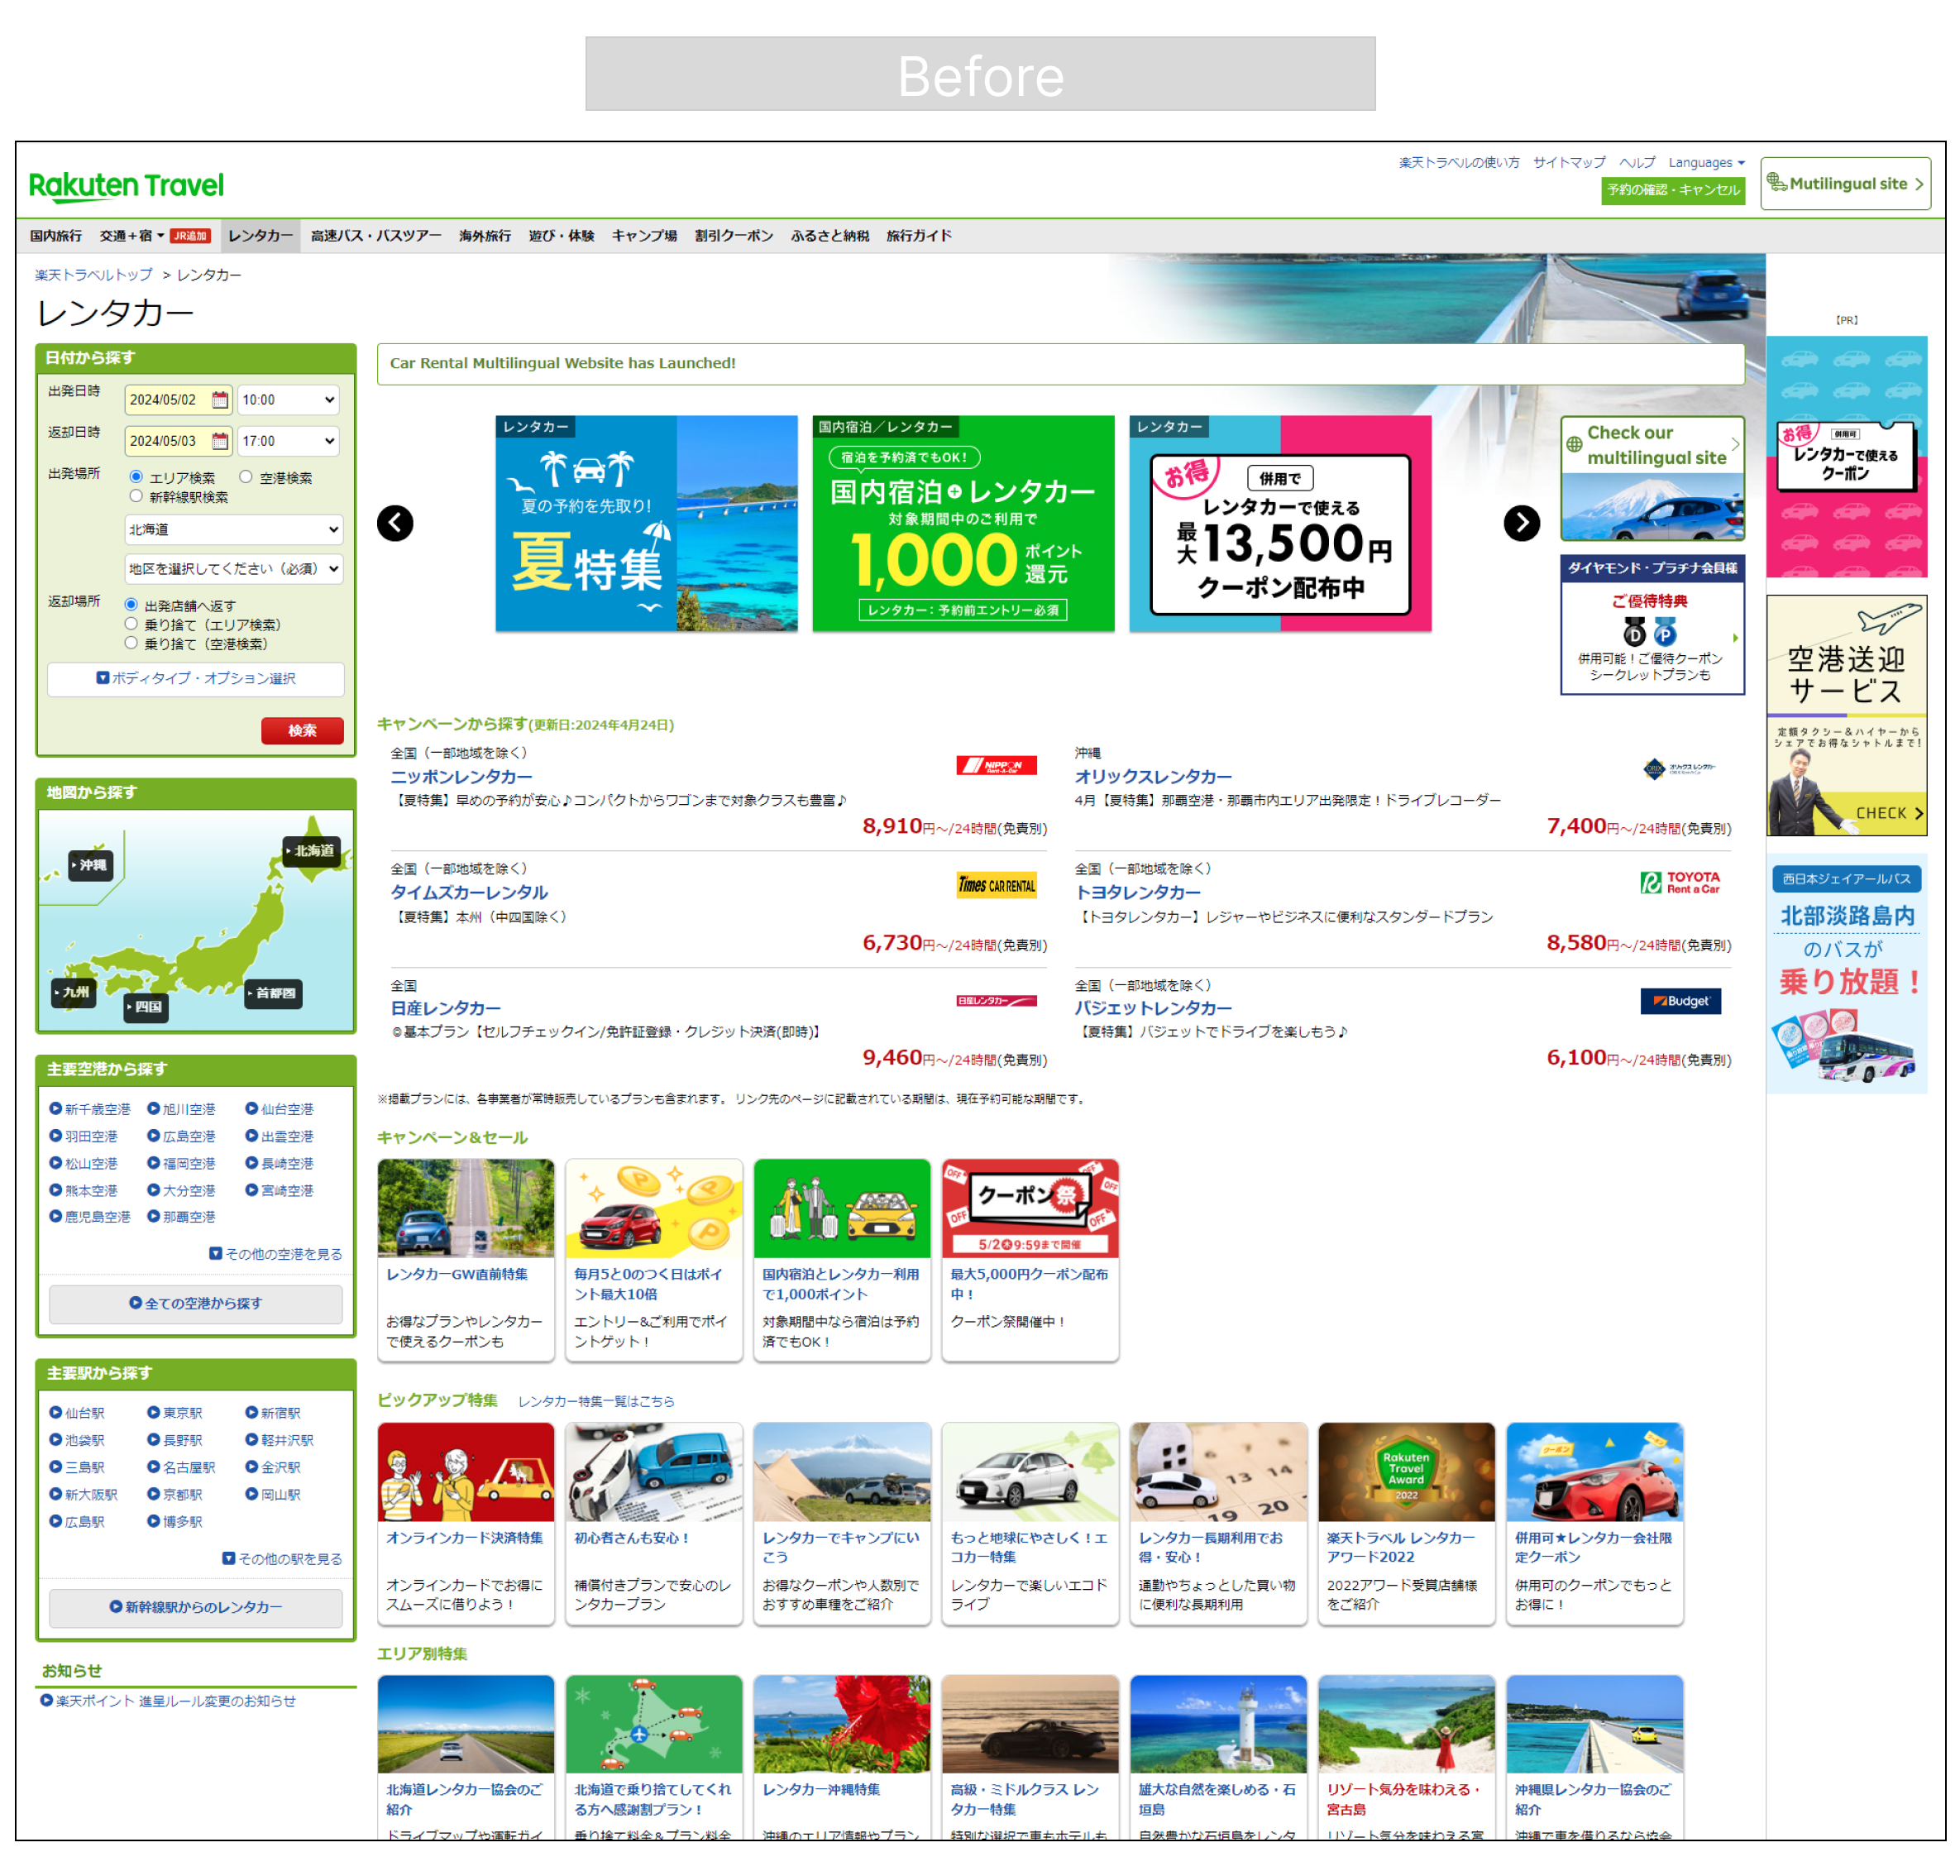Open the 夏特集 banner thumbnail
1960x1876 pixels.
646,523
